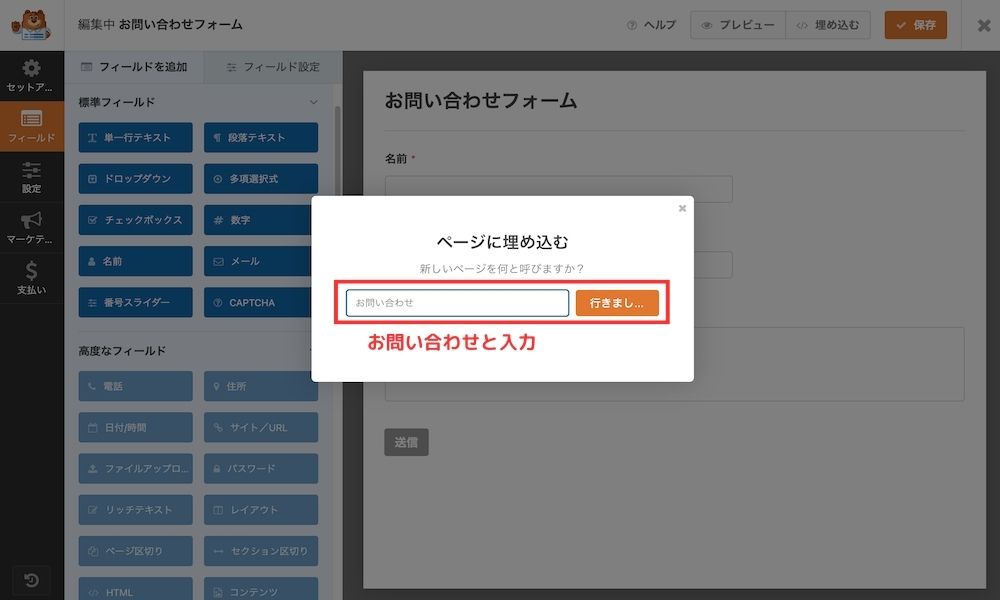Add a コンテンツ field
The height and width of the screenshot is (600, 1000).
click(261, 589)
